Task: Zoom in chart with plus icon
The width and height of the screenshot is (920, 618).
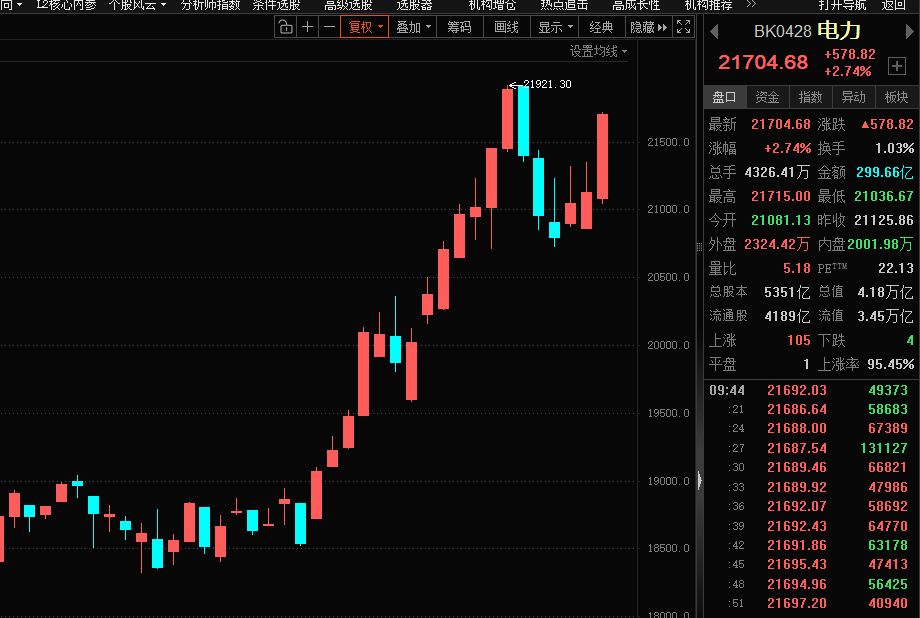Action: (307, 27)
